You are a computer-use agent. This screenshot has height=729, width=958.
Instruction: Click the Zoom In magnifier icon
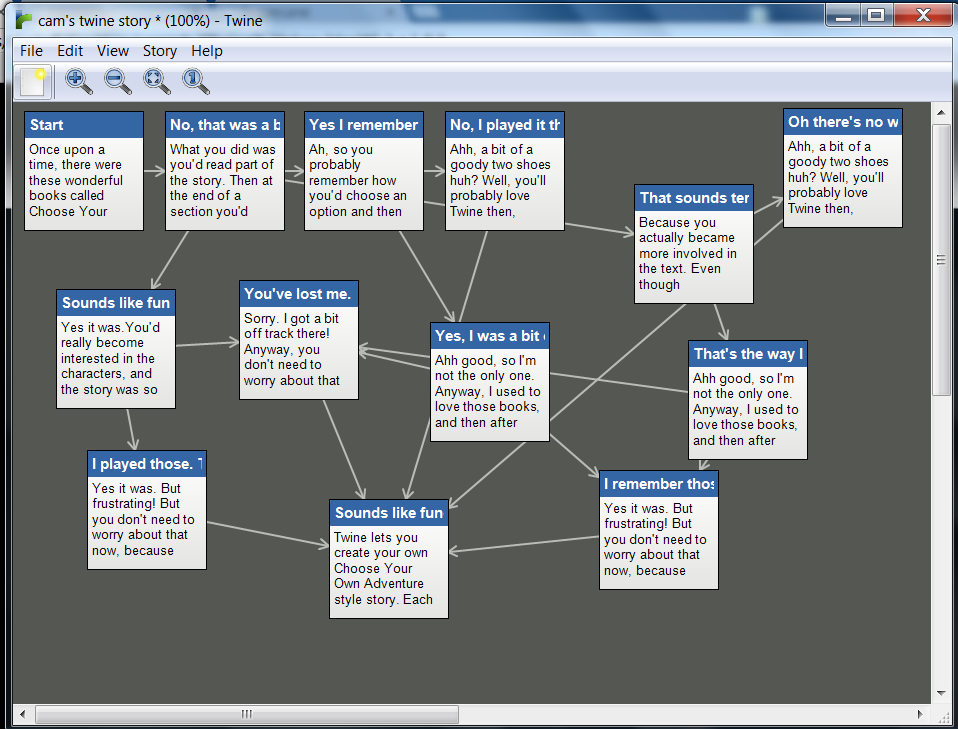coord(78,81)
